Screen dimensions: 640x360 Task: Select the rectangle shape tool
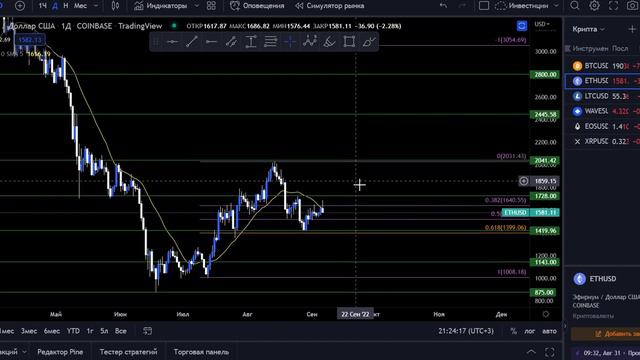pyautogui.click(x=349, y=42)
